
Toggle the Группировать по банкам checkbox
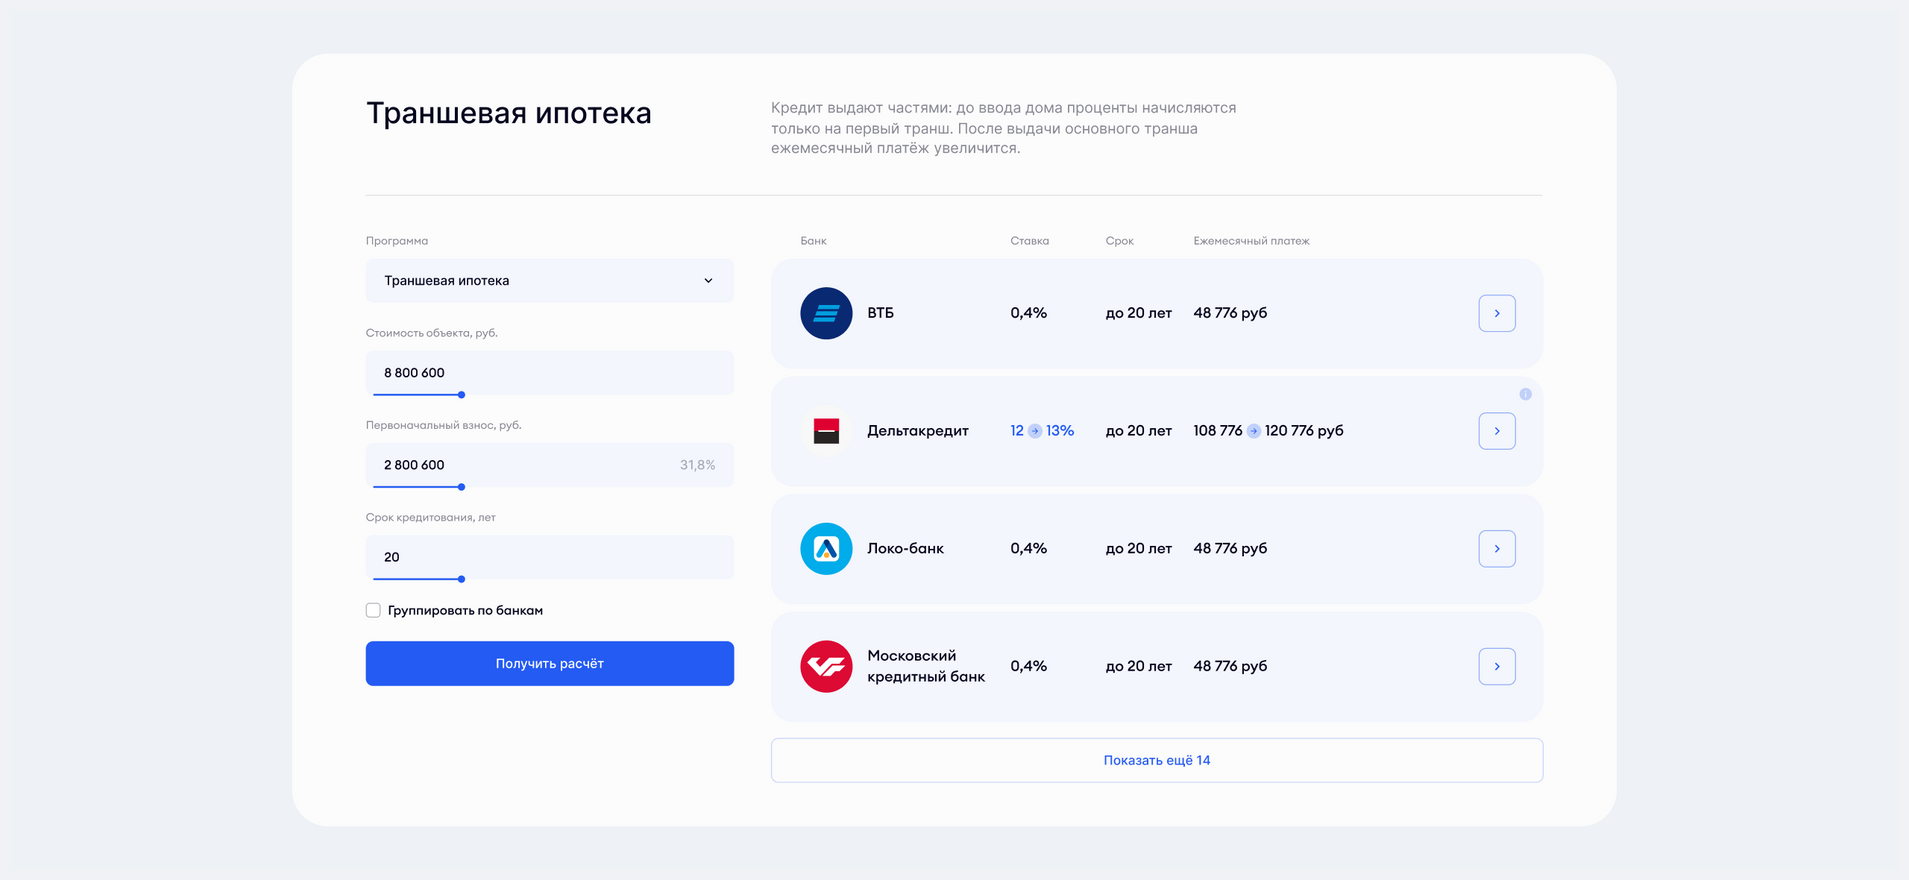tap(373, 610)
